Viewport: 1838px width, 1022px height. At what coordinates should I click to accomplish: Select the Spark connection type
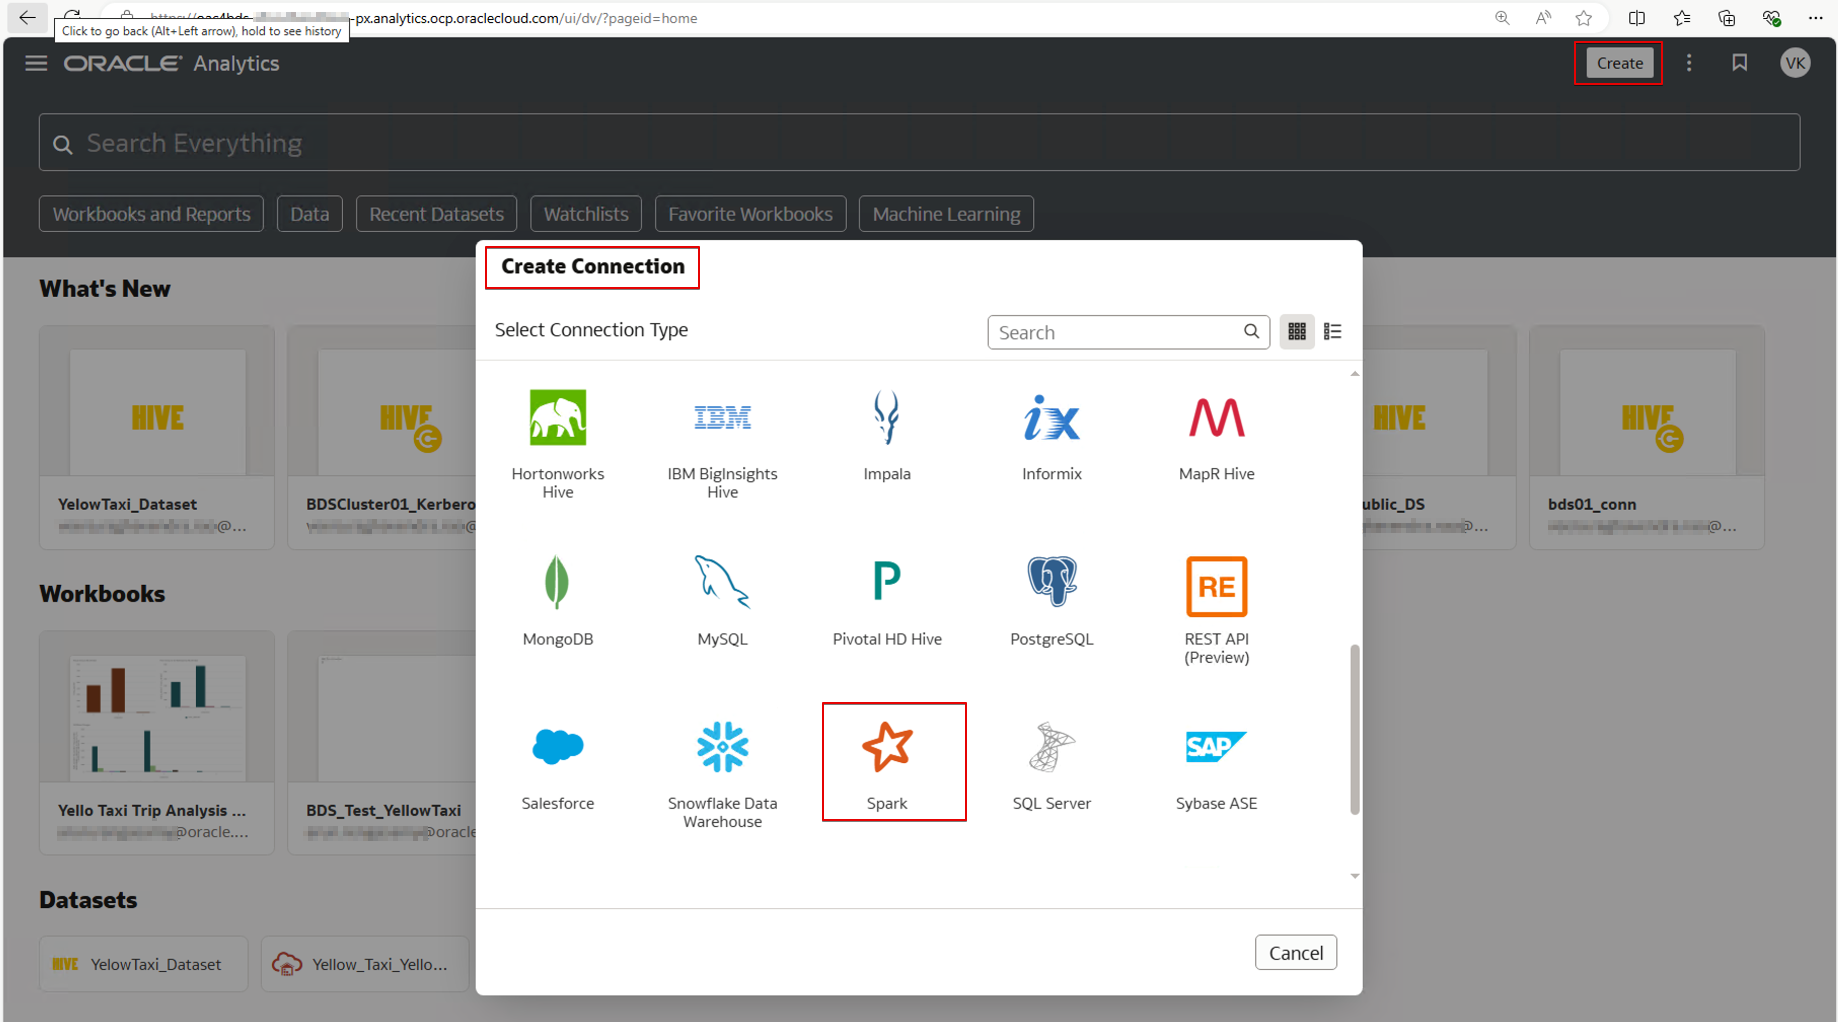pyautogui.click(x=887, y=761)
